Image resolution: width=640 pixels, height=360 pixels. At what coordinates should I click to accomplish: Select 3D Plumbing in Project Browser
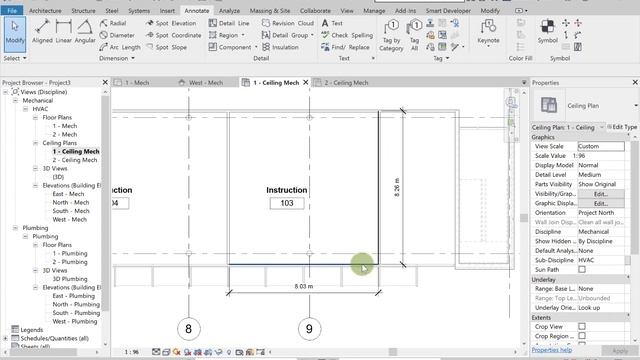pos(70,279)
